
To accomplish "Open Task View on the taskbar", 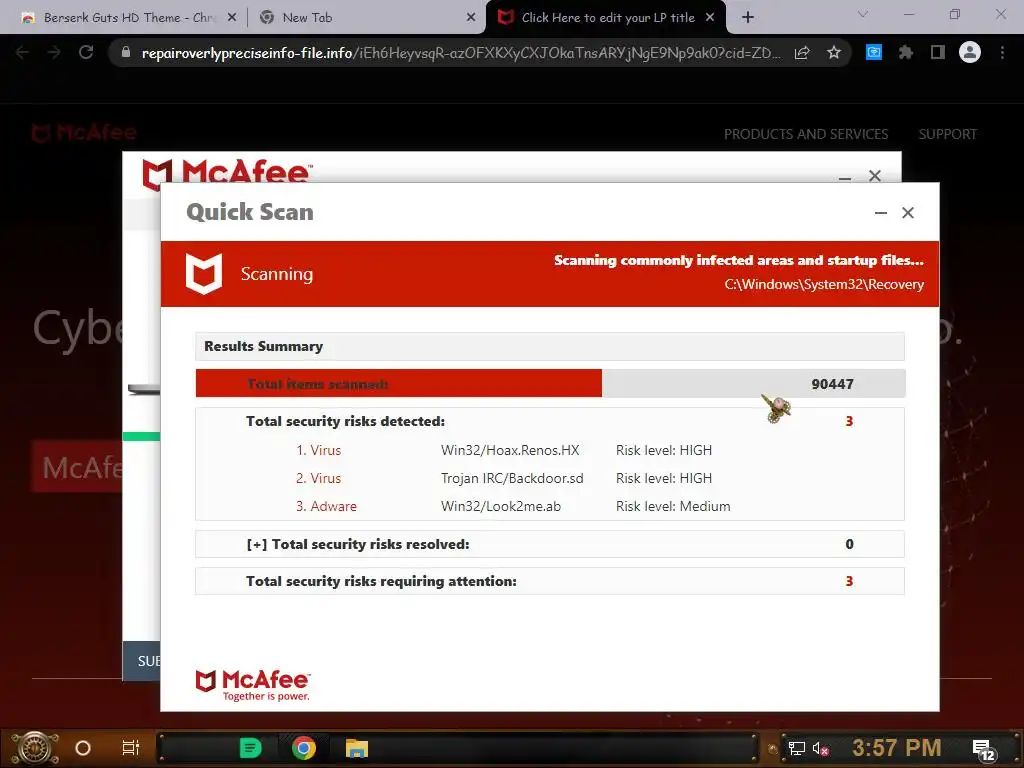I will click(x=131, y=748).
